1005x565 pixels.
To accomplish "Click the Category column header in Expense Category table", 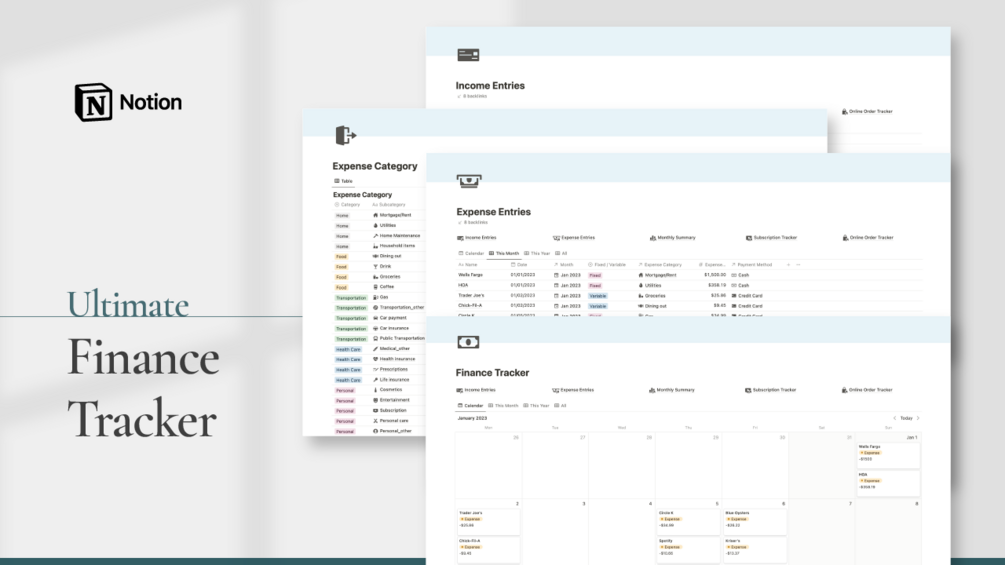I will pos(347,205).
